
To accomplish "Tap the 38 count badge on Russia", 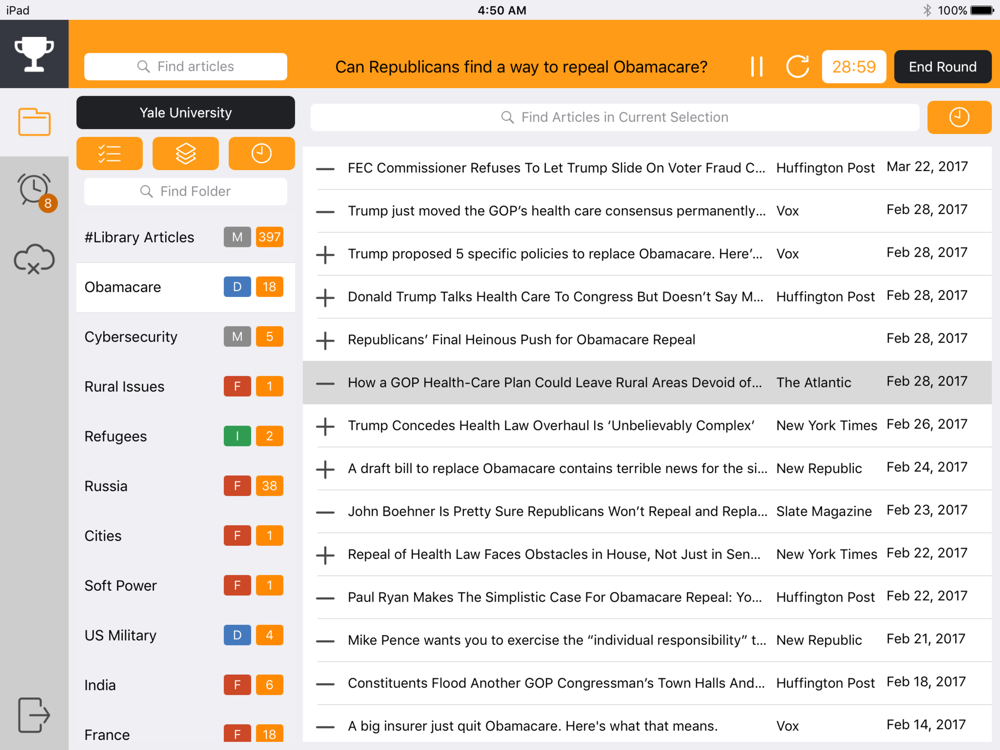I will point(269,486).
